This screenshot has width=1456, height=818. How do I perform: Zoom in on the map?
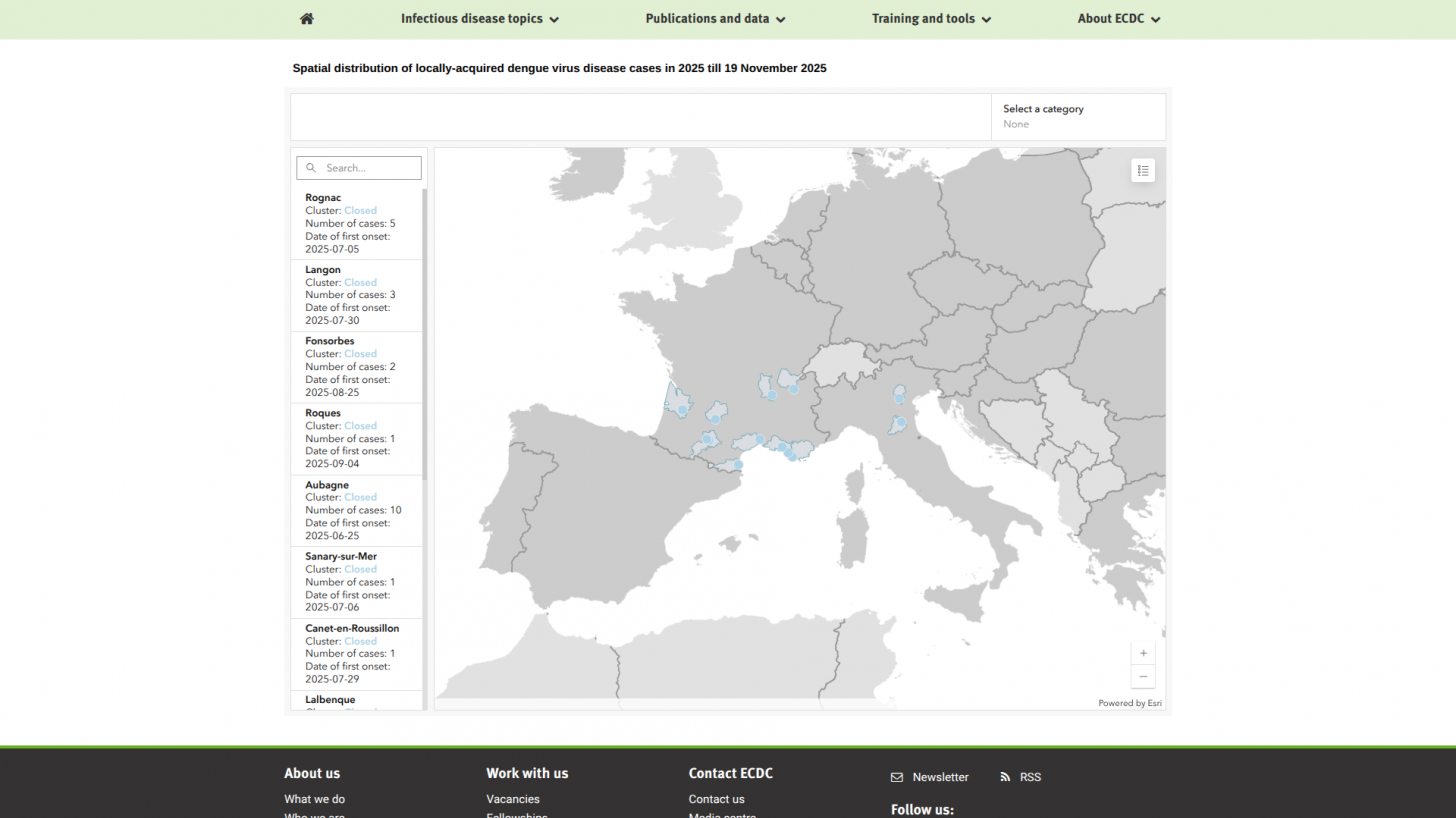(1143, 653)
